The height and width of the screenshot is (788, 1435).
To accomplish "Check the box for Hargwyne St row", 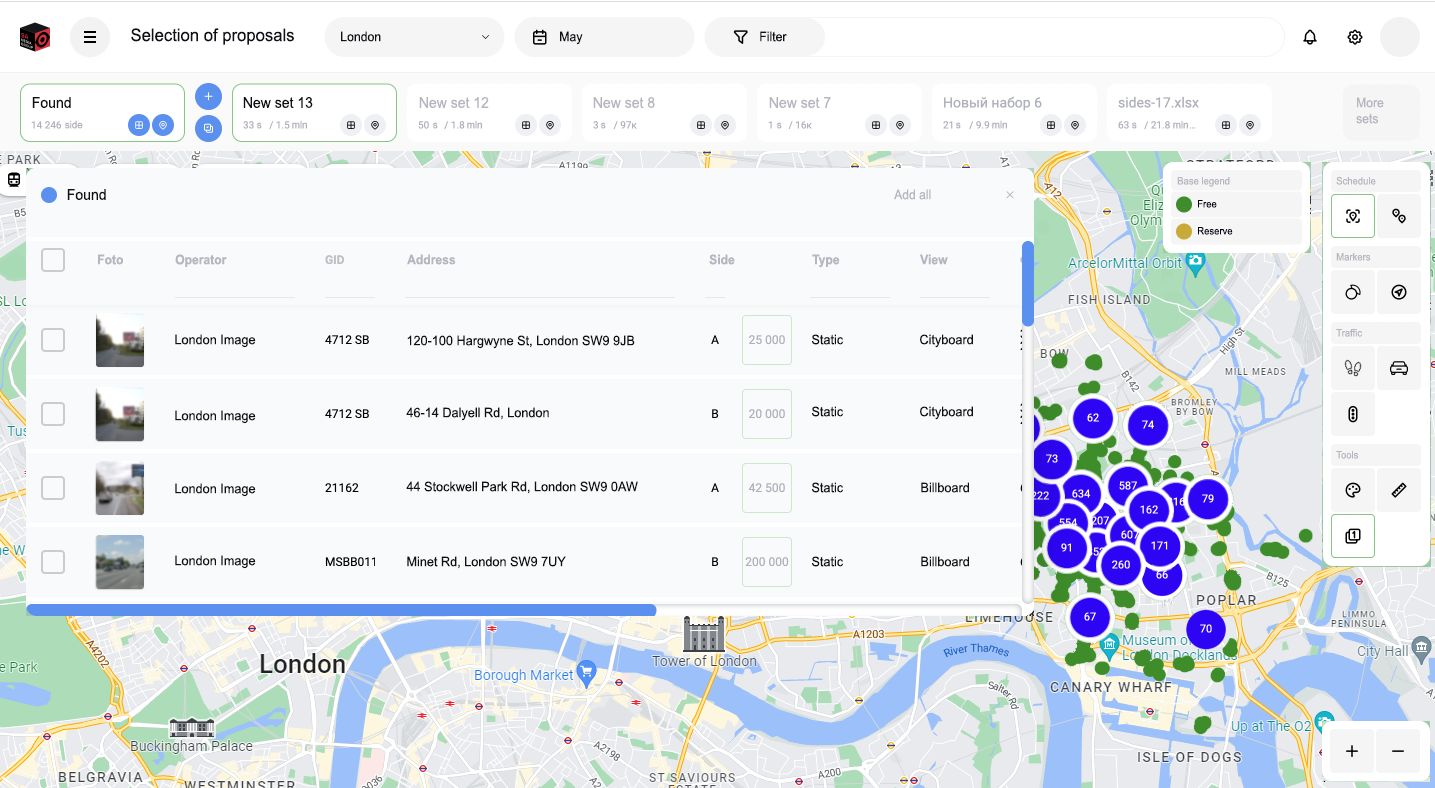I will tap(53, 340).
